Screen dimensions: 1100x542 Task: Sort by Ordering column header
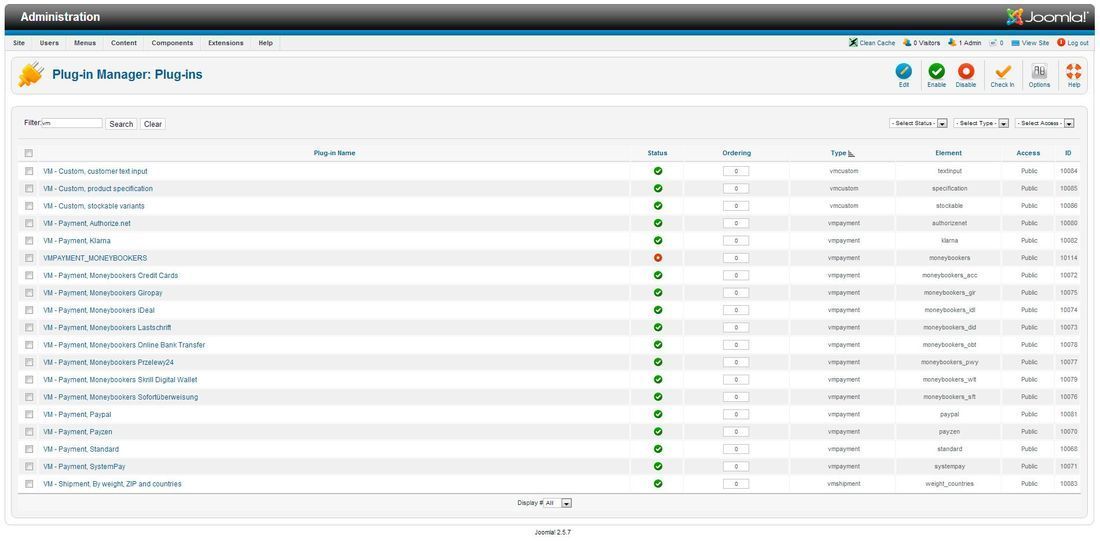tap(737, 153)
